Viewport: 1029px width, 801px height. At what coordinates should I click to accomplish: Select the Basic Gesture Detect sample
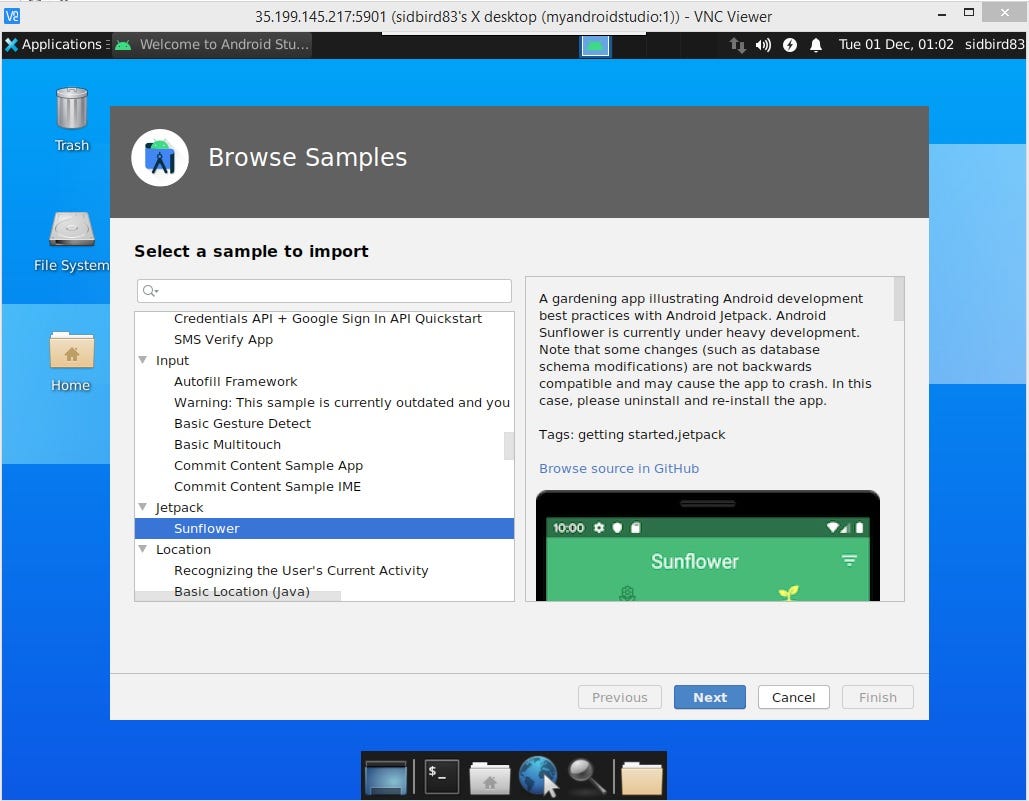[x=242, y=423]
